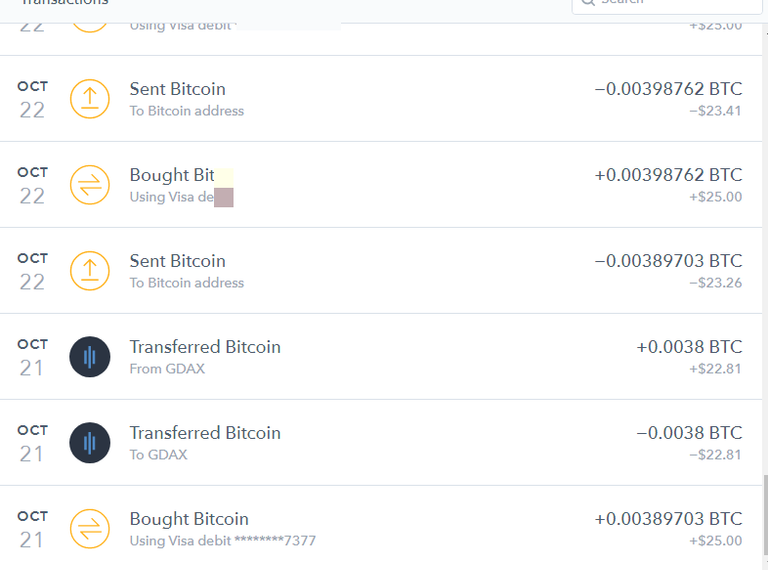
Task: Click the send icon for -0.00398762 BTC transaction
Action: [x=90, y=99]
